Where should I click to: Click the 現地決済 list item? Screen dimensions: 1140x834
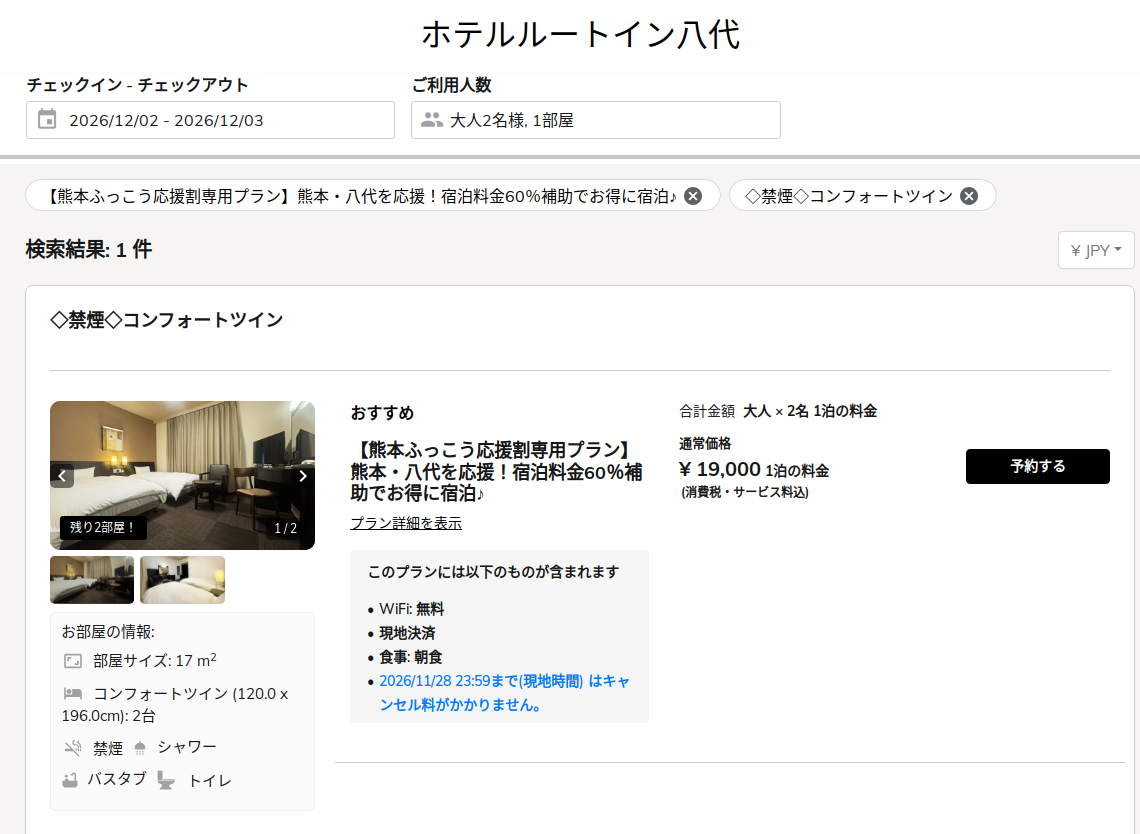[407, 633]
